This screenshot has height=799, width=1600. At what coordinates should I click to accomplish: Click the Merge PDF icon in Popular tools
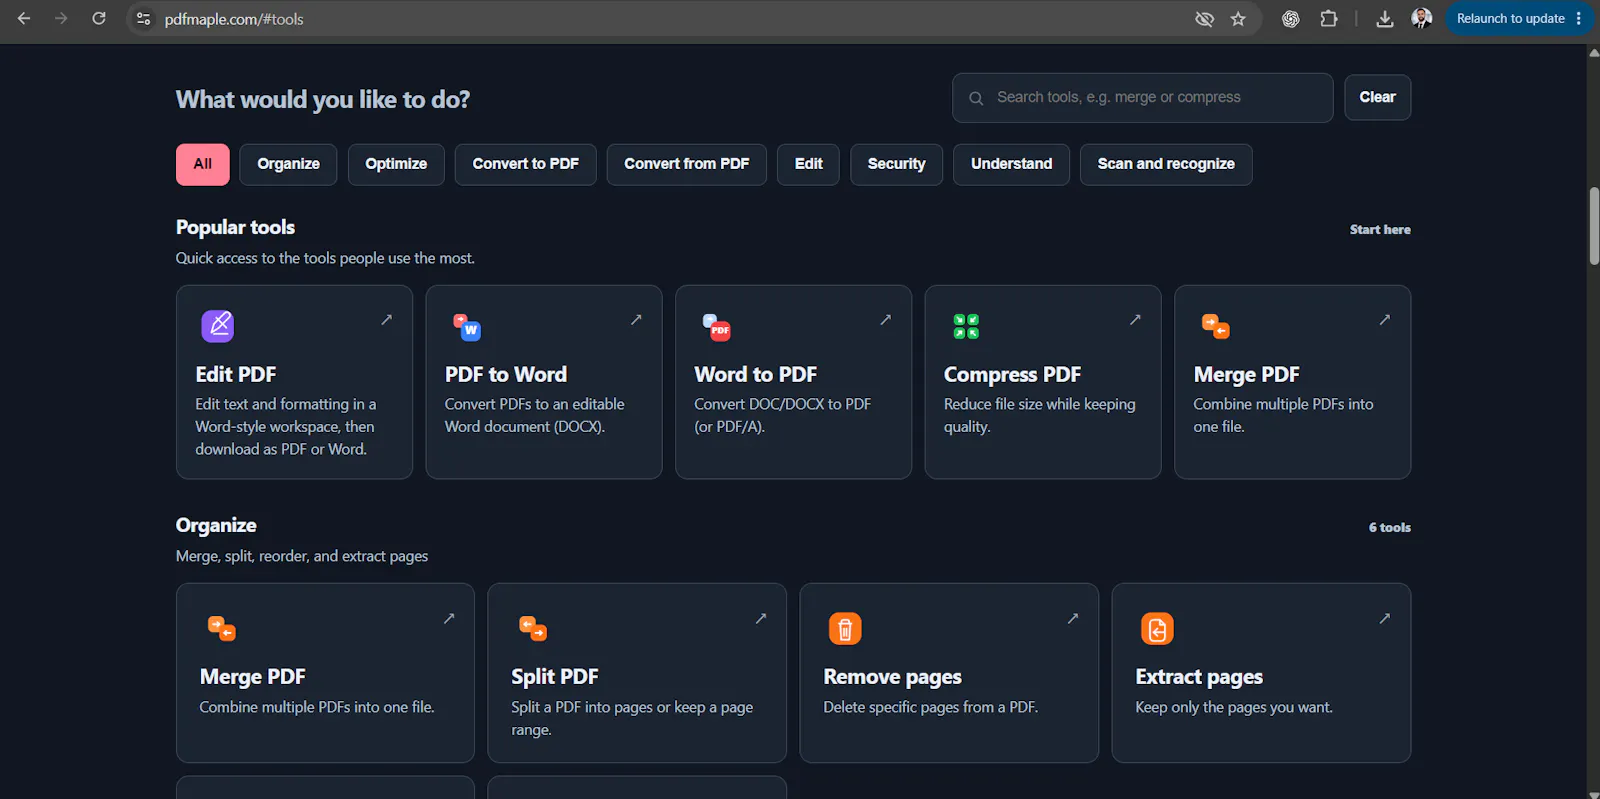[1216, 327]
